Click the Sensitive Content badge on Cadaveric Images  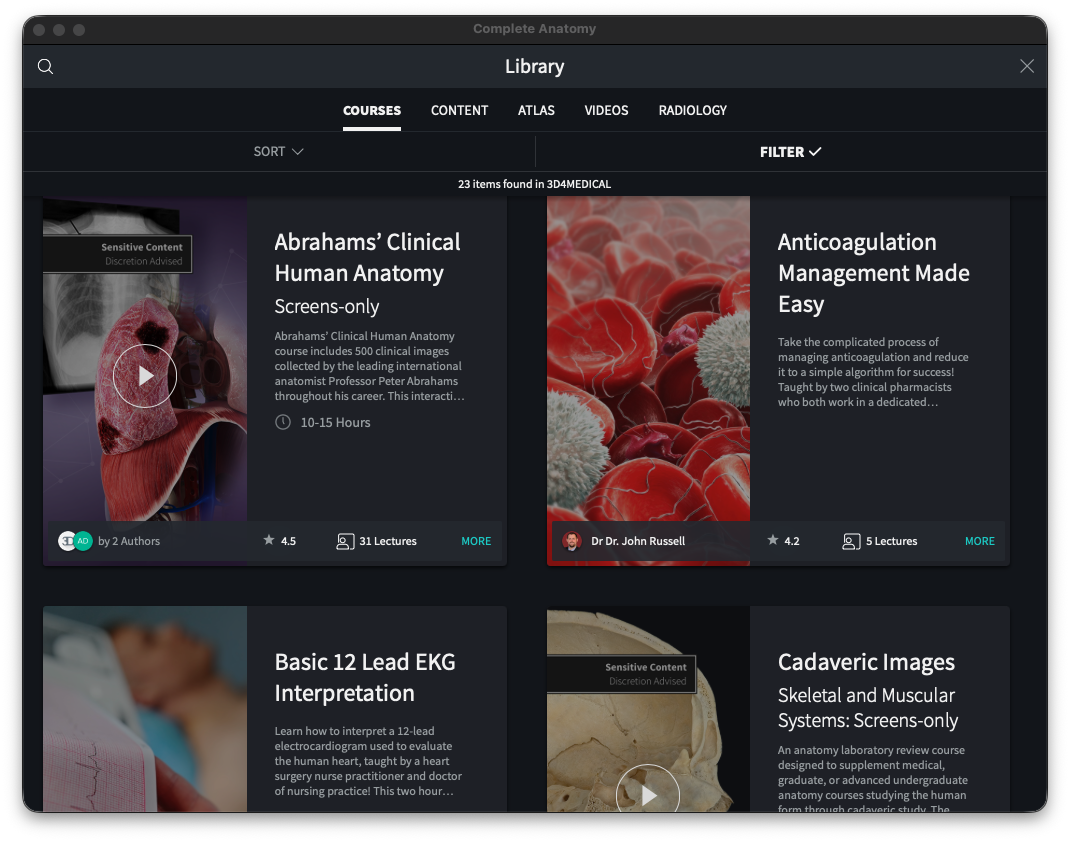click(621, 674)
